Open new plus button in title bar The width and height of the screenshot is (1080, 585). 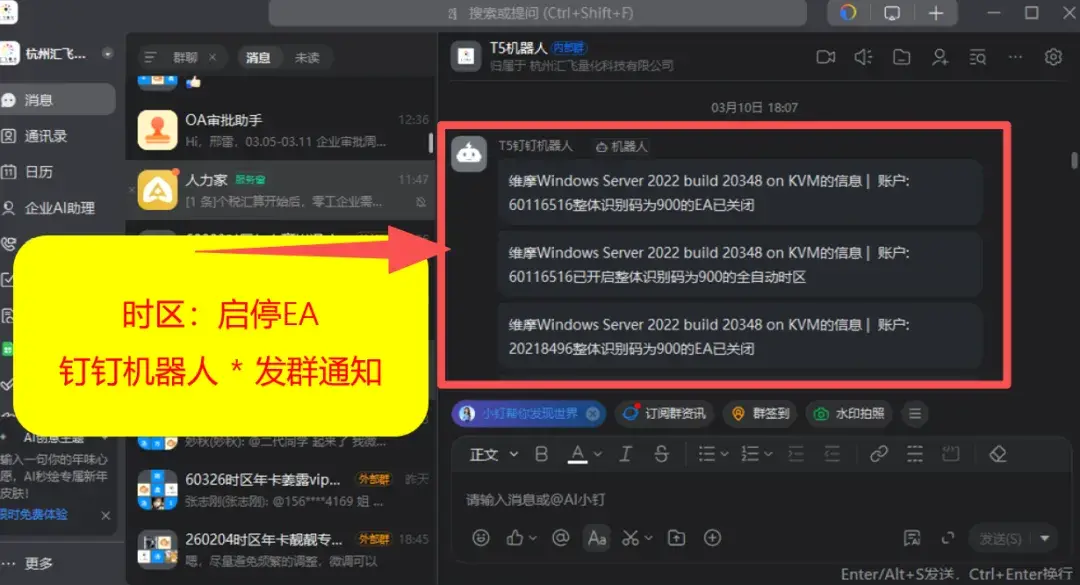(x=936, y=13)
